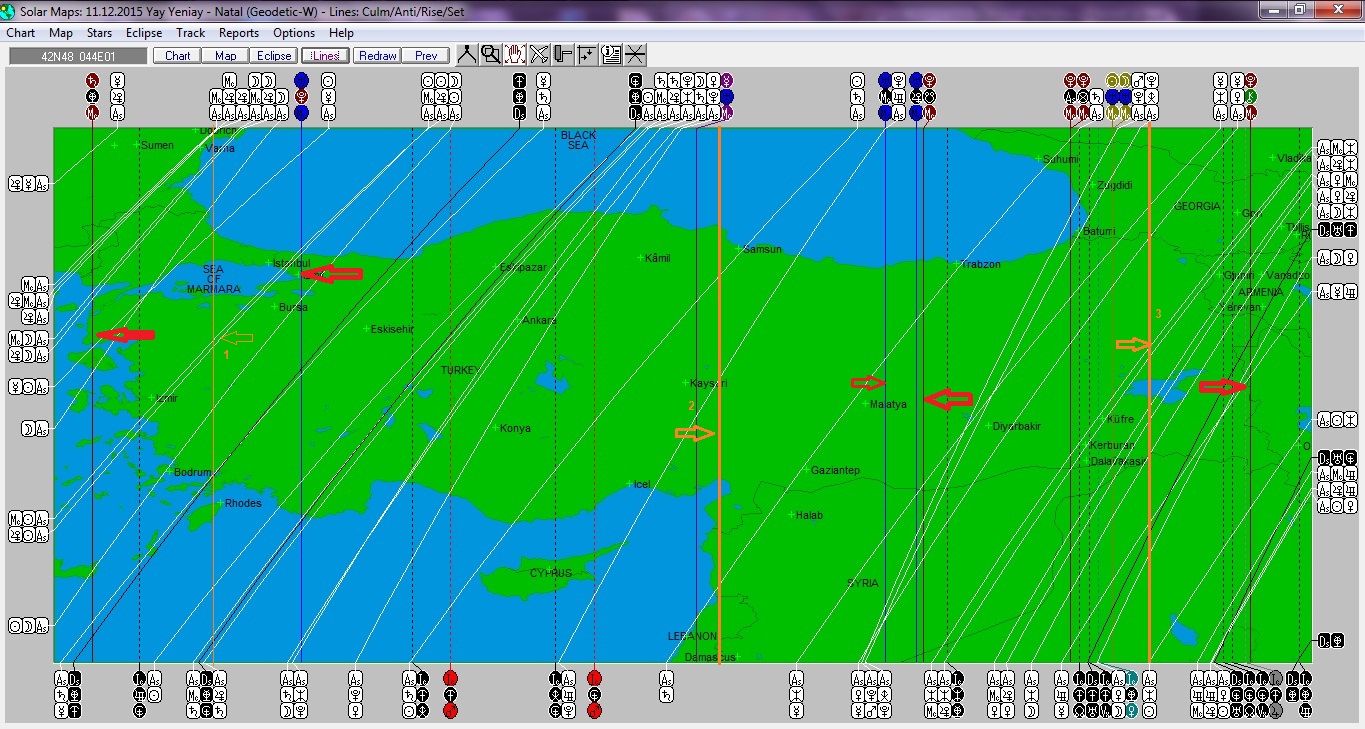Image resolution: width=1365 pixels, height=729 pixels.
Task: Switch to Map view via toolbar button
Action: 226,56
